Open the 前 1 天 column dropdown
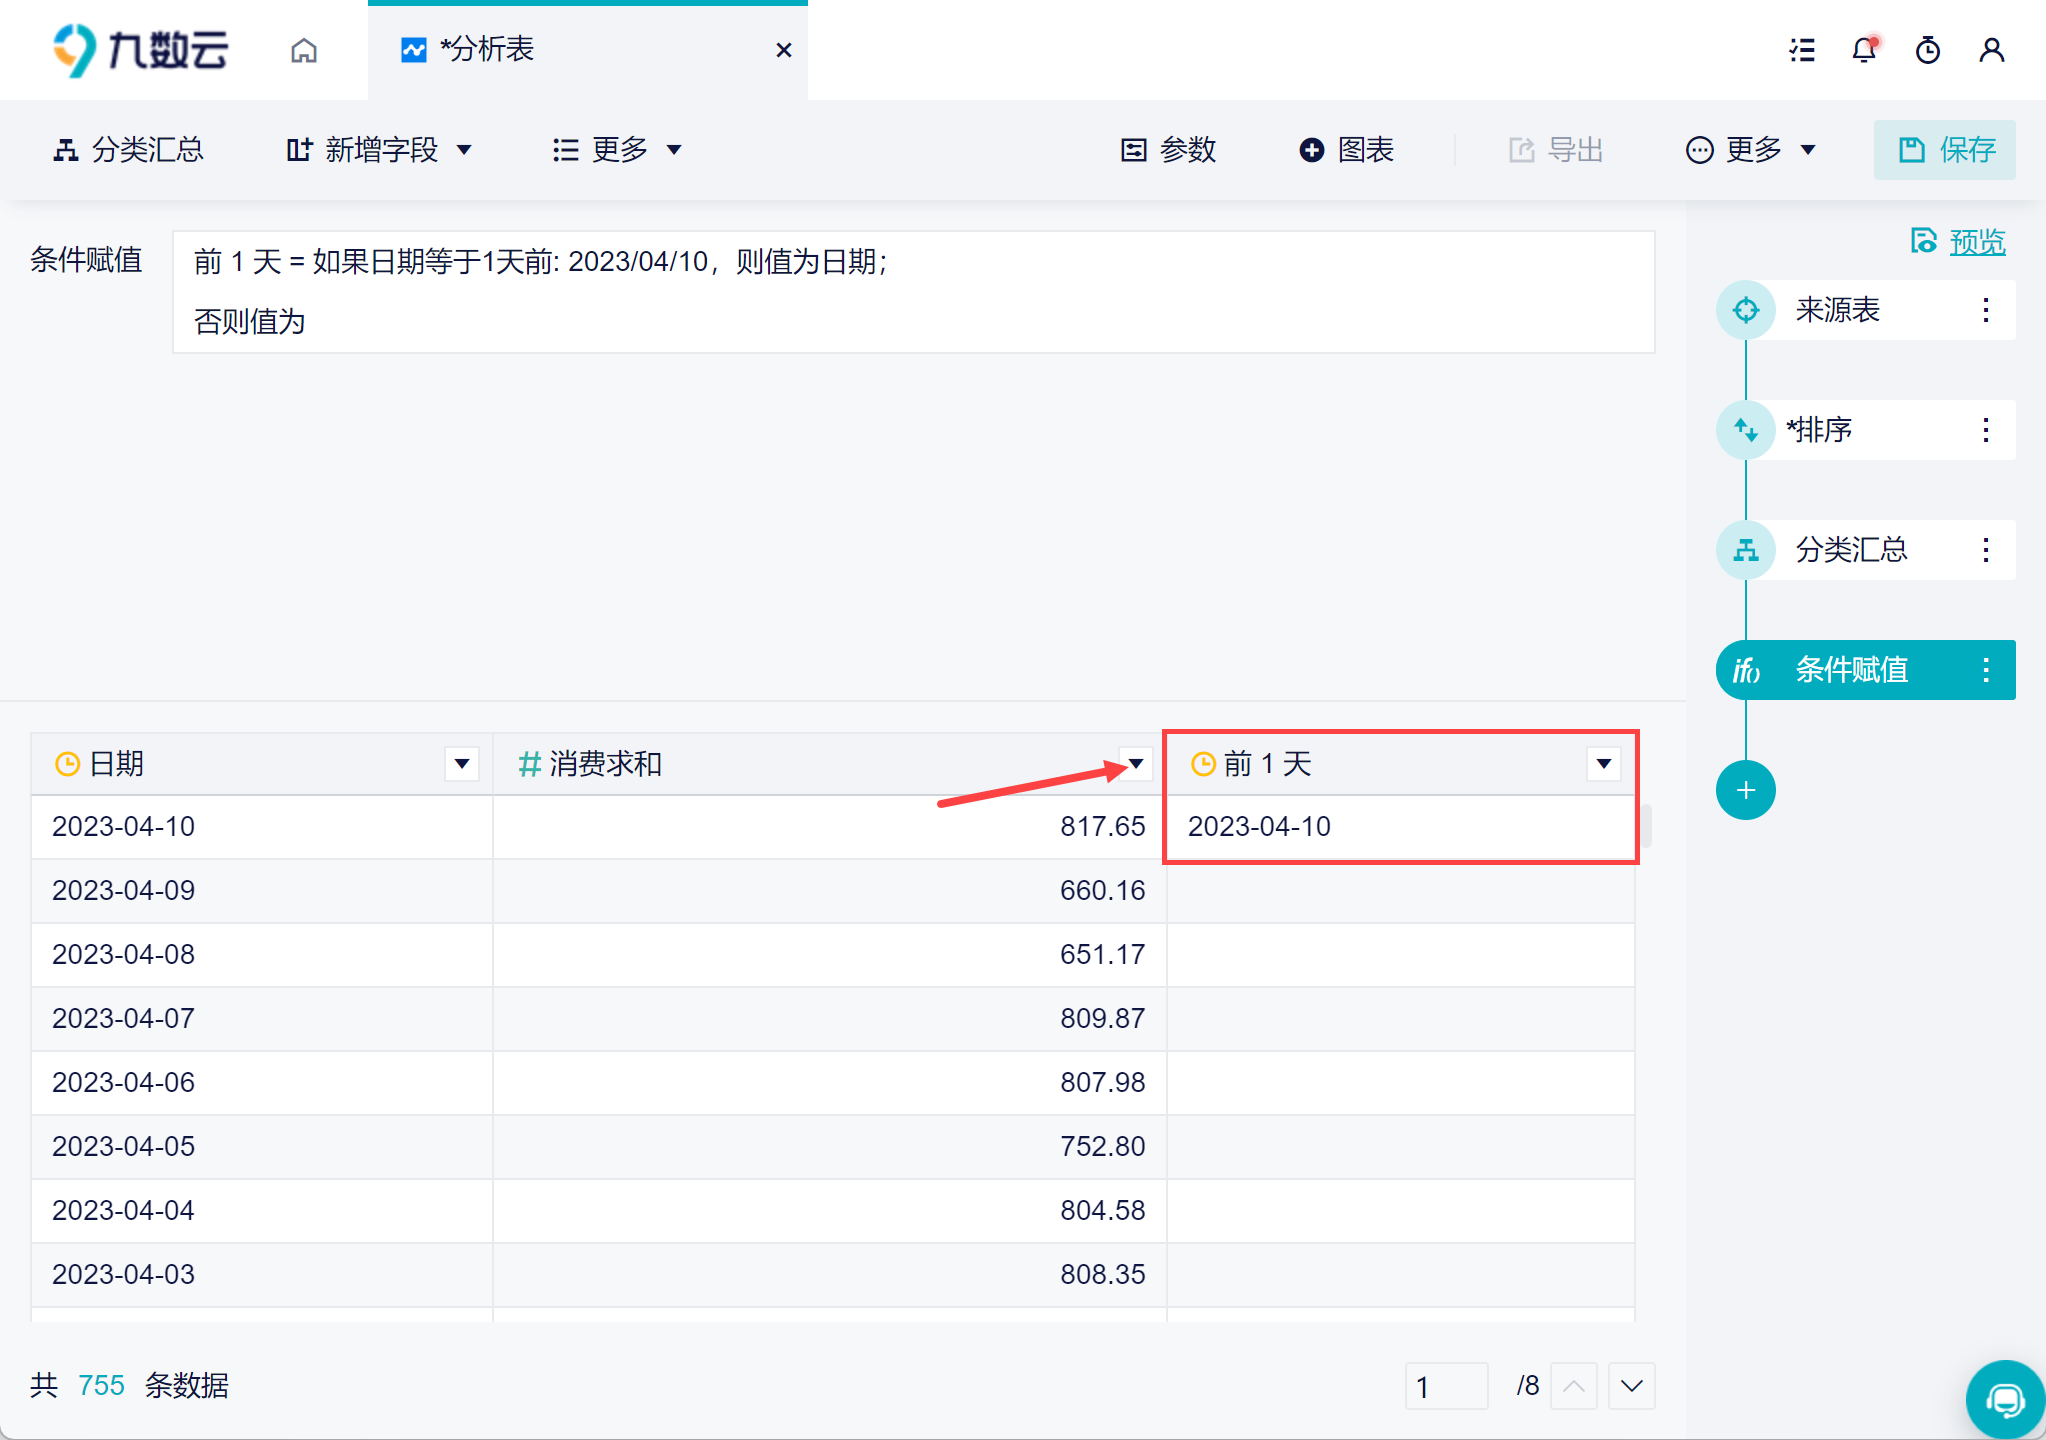The height and width of the screenshot is (1440, 2046). 1603,764
